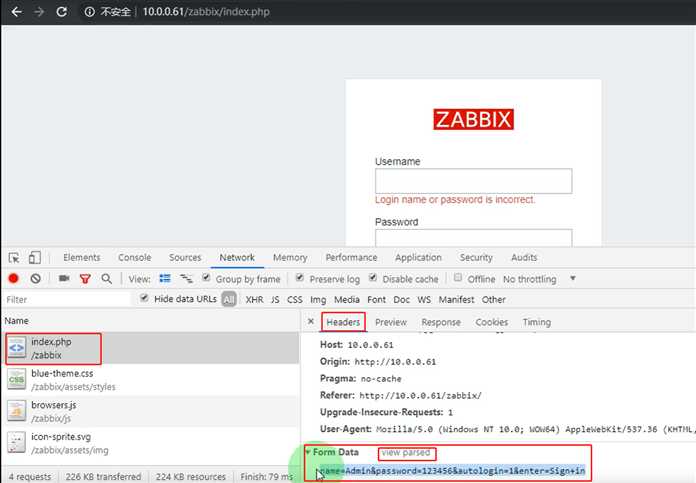Open the Timing detail tab
Screen dimensions: 696x483
(537, 322)
